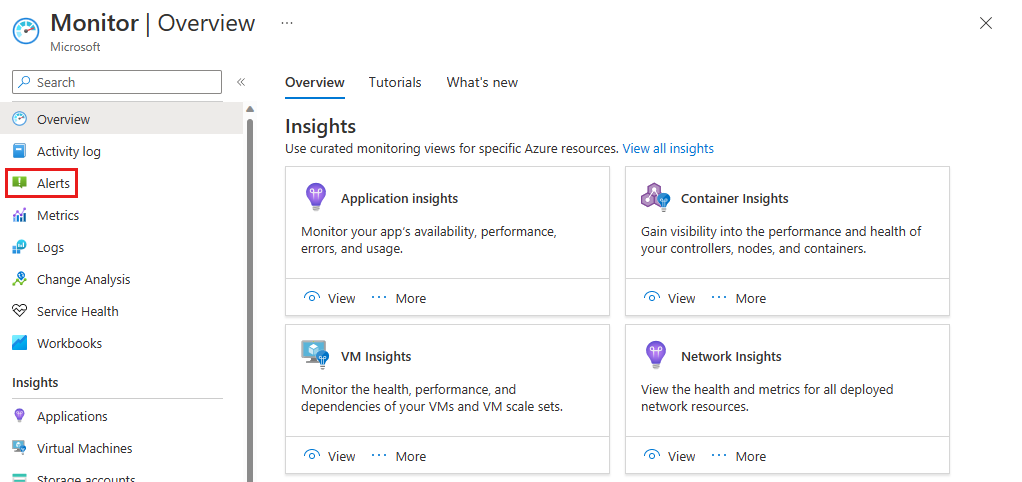Select the Metrics chart icon

[20, 215]
